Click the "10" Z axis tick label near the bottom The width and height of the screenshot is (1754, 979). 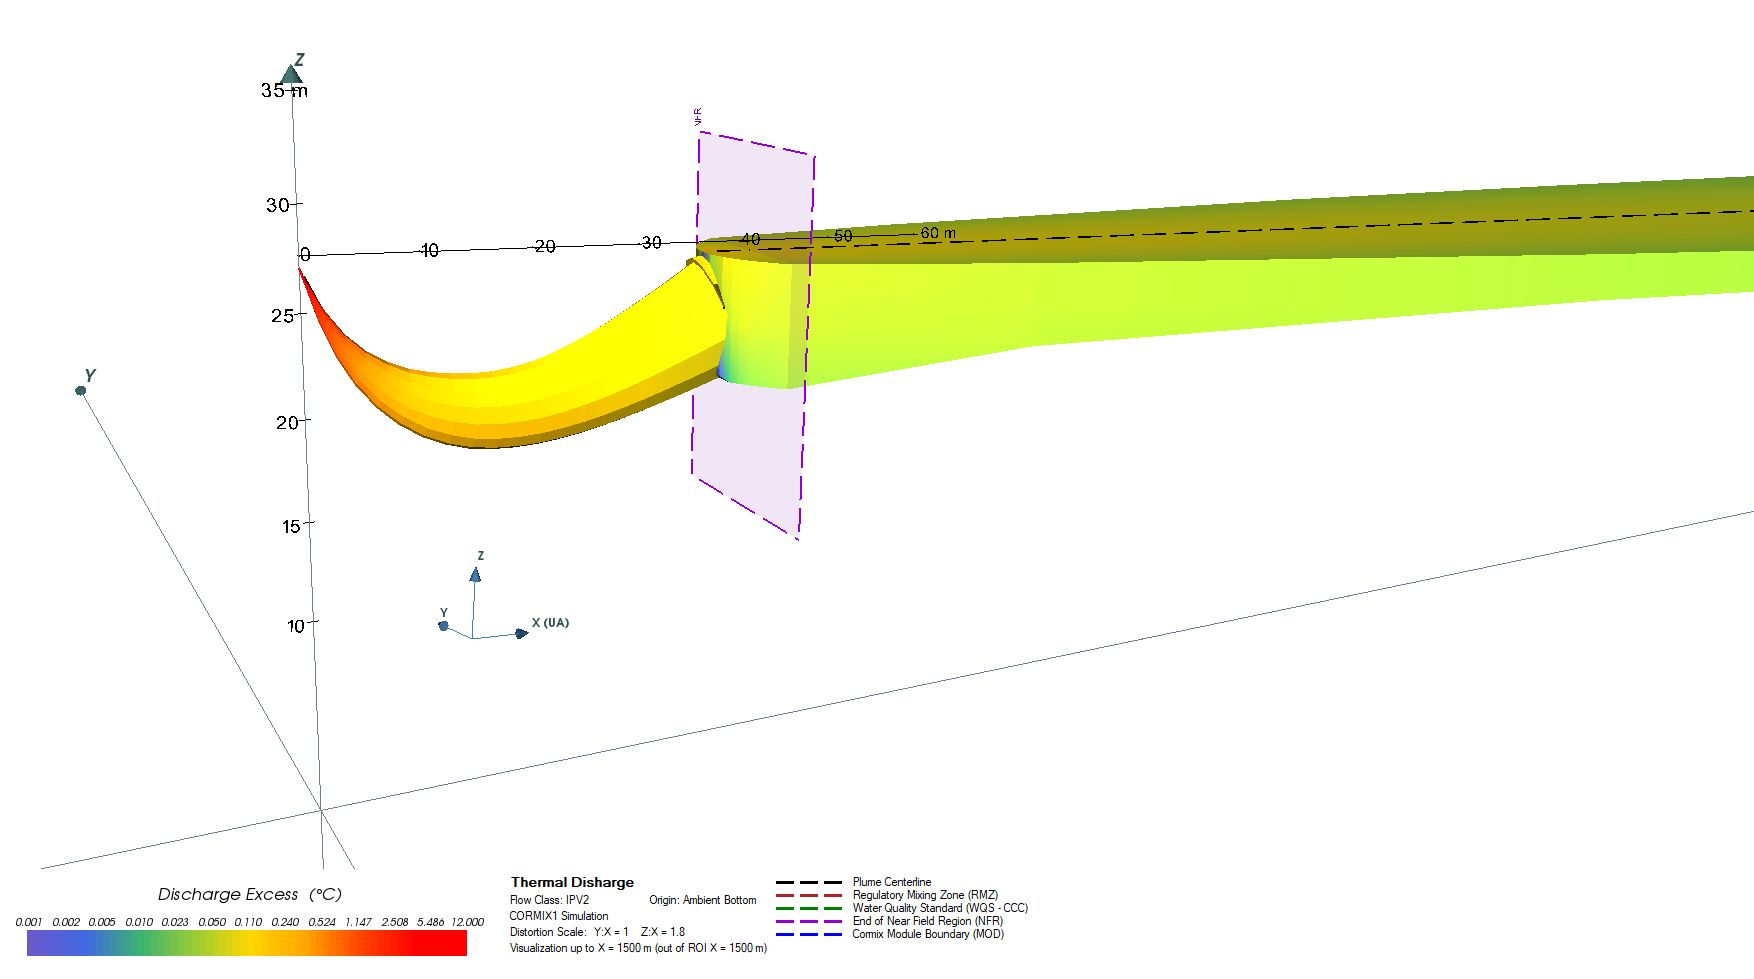296,626
